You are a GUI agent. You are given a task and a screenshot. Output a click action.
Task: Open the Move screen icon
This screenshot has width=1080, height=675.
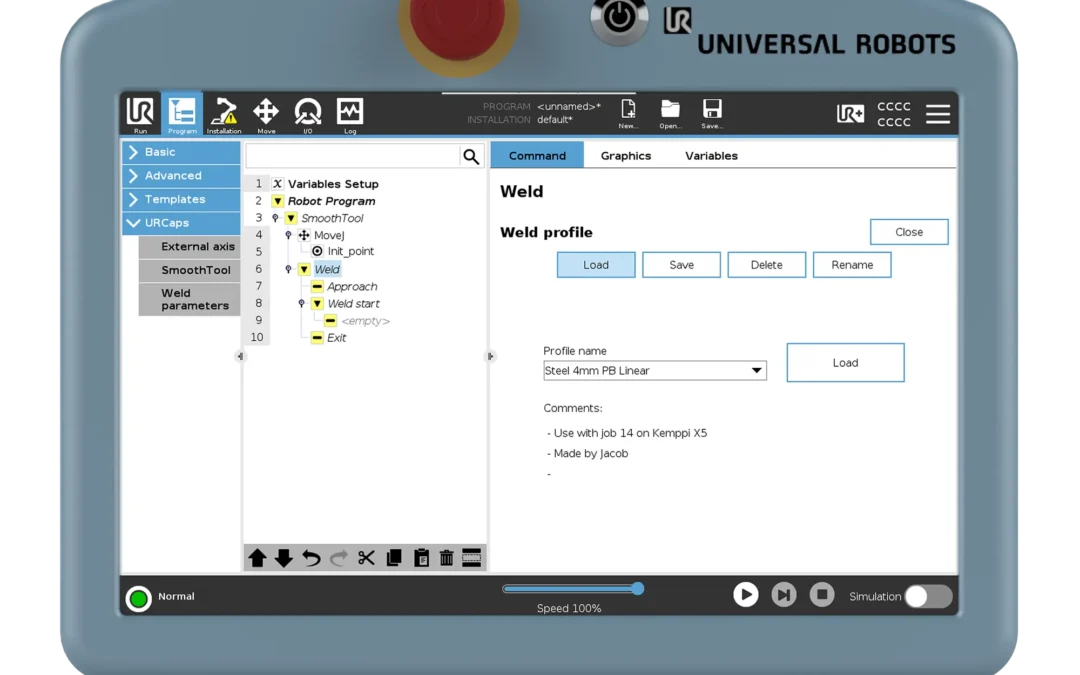point(266,113)
